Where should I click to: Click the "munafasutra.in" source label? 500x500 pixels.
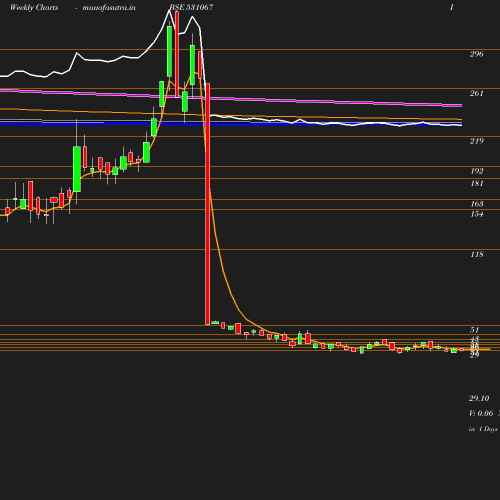[x=109, y=8]
